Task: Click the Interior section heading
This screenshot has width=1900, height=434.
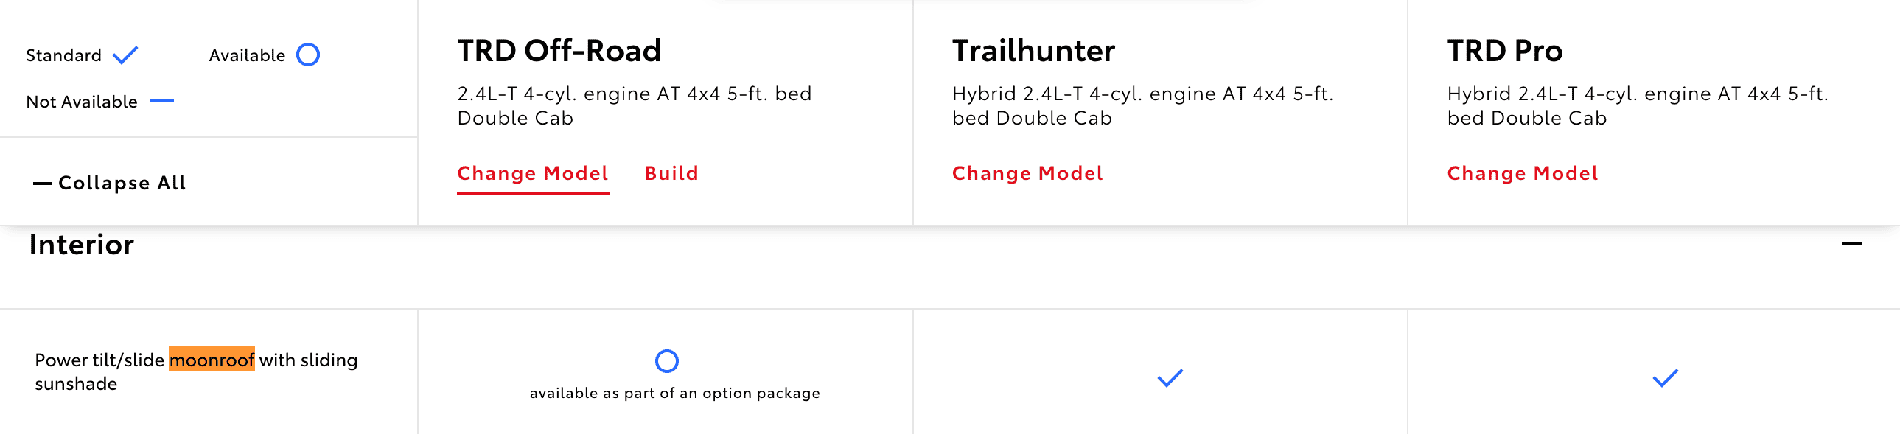Action: (81, 245)
